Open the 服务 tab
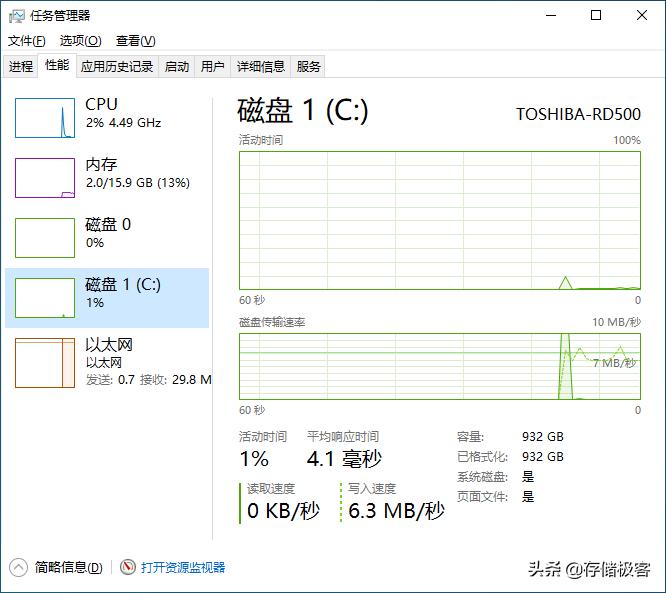This screenshot has height=593, width=666. tap(308, 66)
